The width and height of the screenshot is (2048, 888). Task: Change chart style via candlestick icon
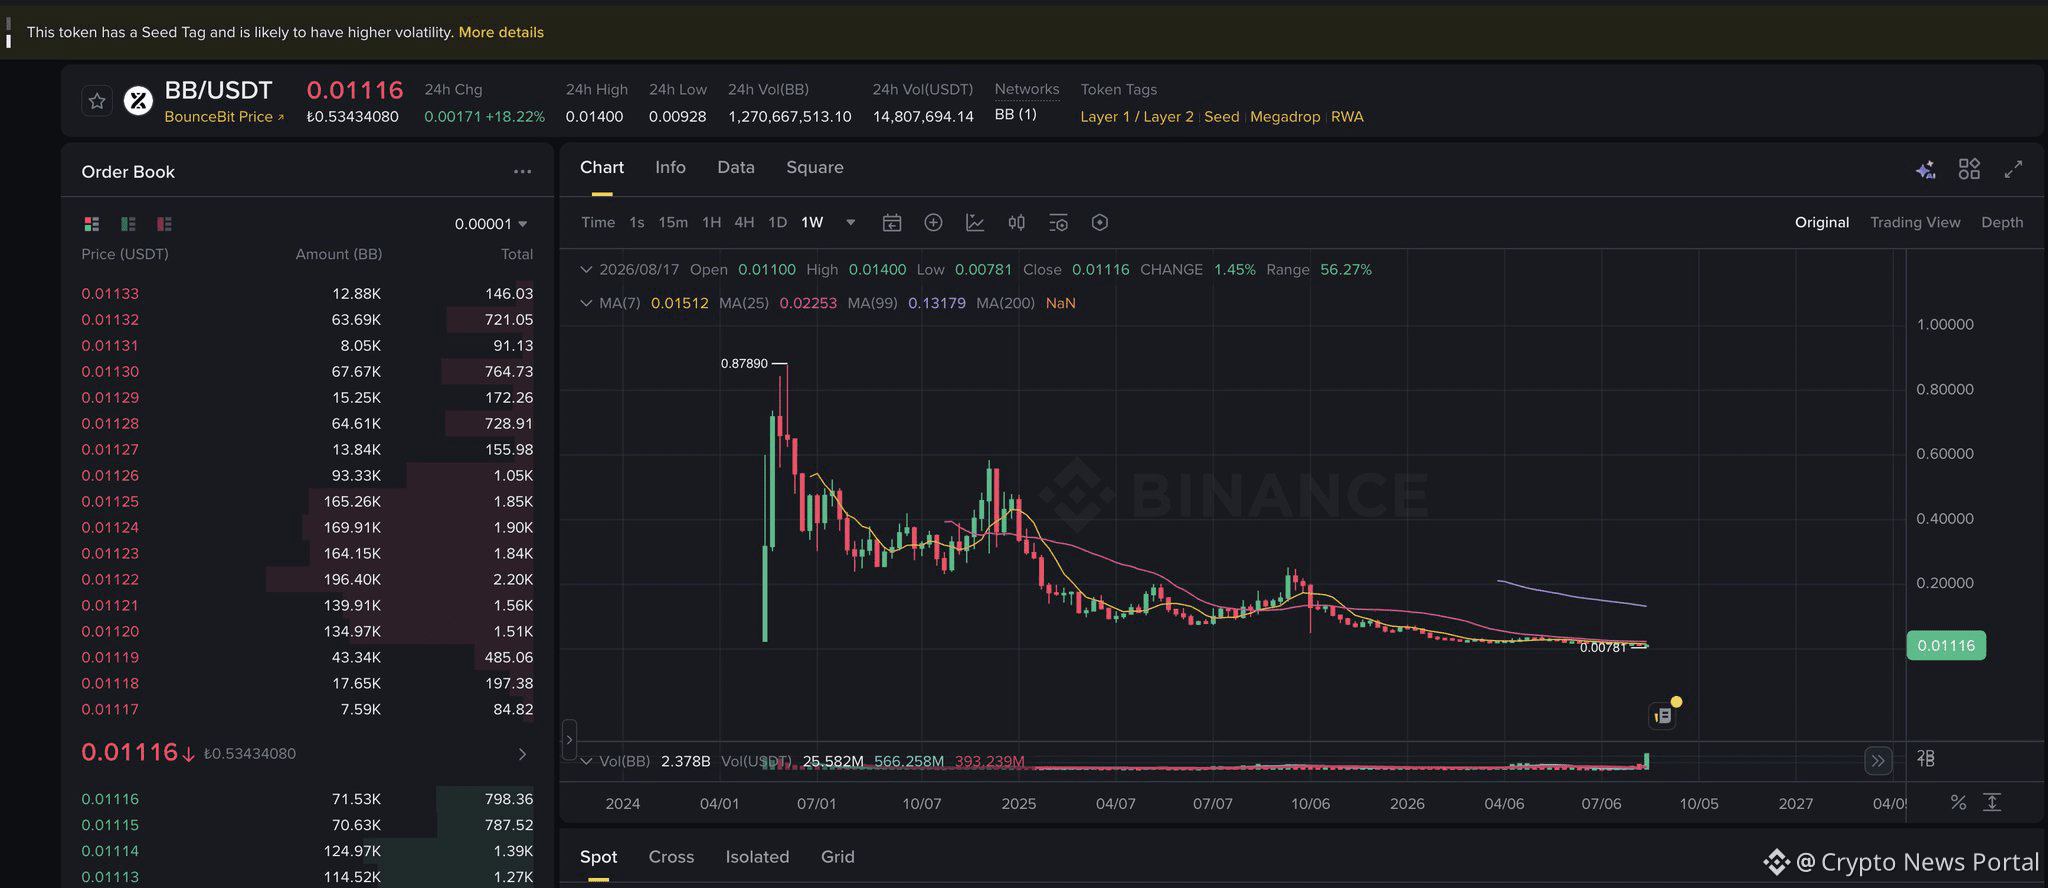click(x=1016, y=223)
